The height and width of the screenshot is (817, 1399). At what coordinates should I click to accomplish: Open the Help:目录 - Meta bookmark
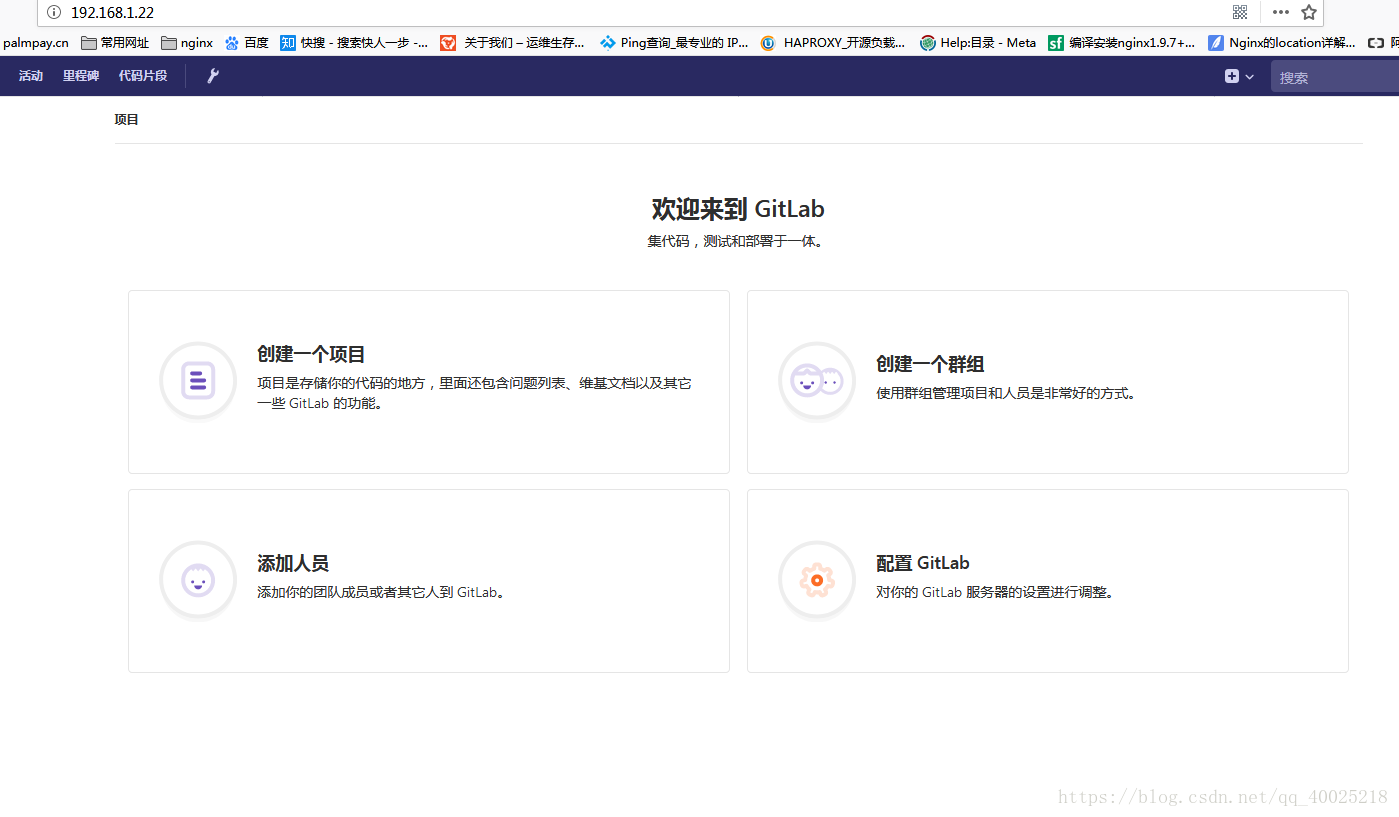978,43
